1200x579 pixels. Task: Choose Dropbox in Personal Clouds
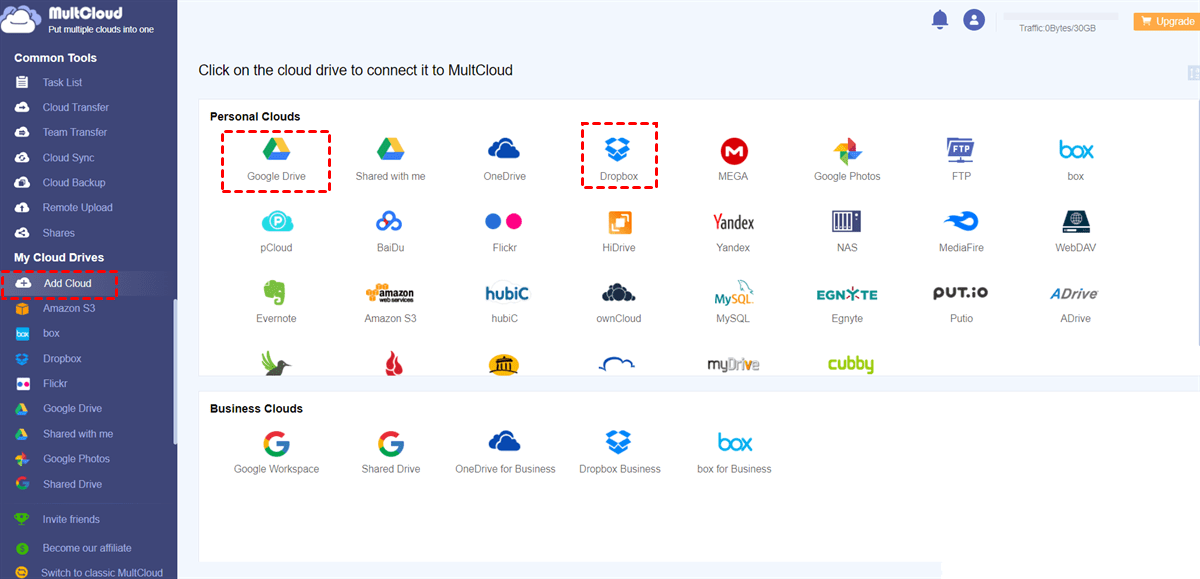point(618,160)
